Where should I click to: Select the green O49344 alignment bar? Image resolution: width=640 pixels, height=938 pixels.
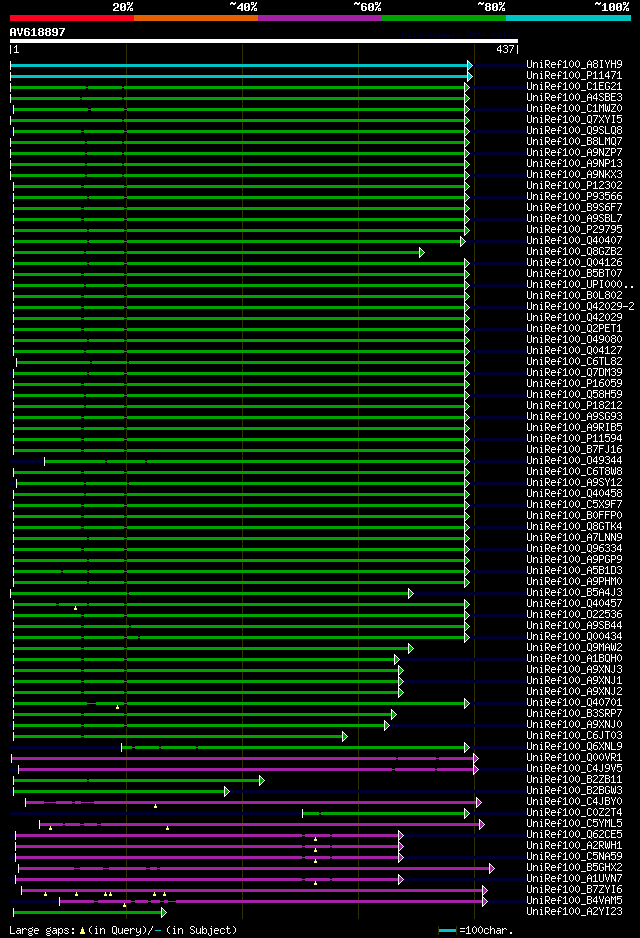pos(255,461)
